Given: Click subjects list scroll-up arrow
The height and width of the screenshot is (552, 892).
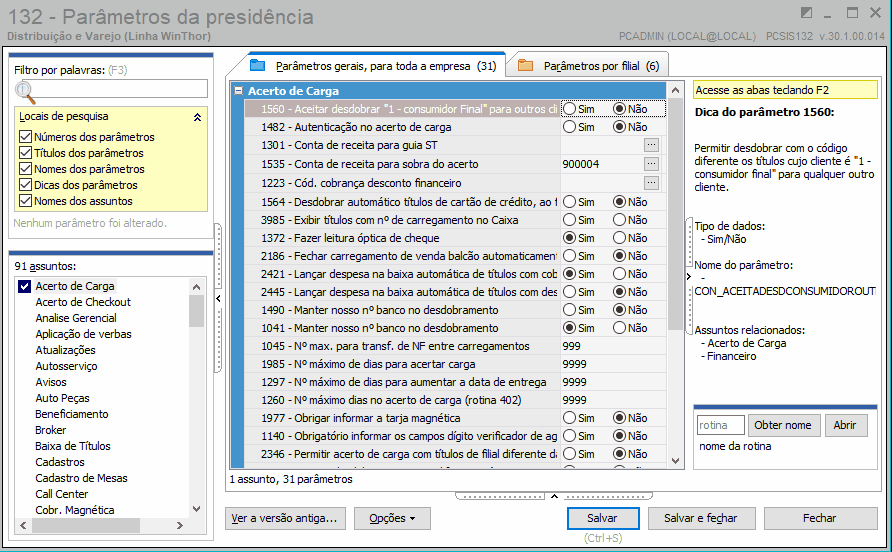Looking at the screenshot, I should point(196,287).
